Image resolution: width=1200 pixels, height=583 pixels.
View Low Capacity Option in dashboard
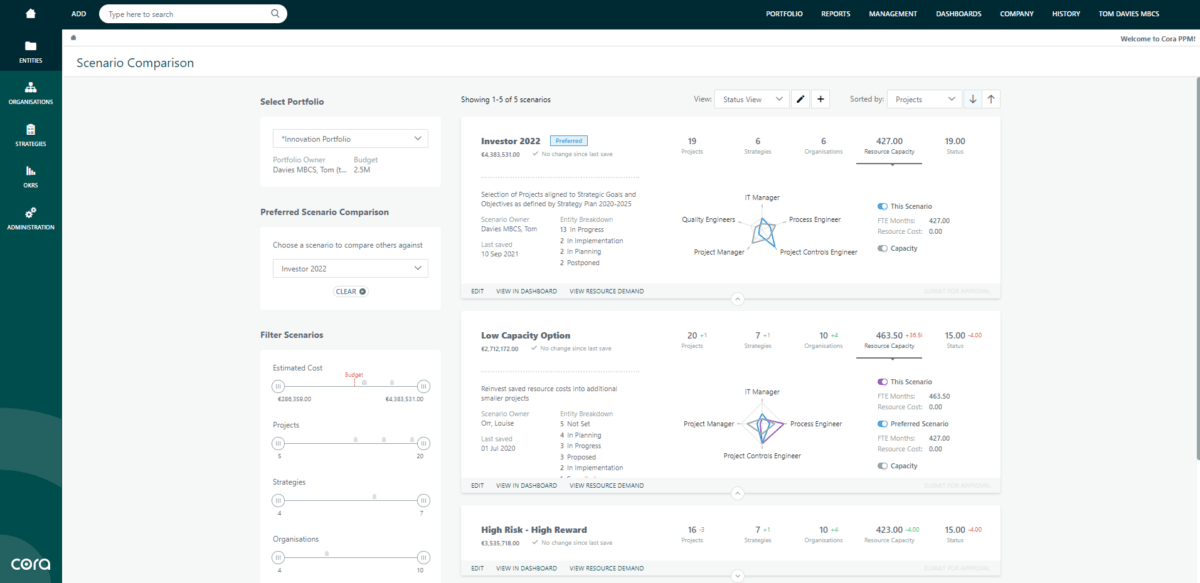(x=526, y=486)
